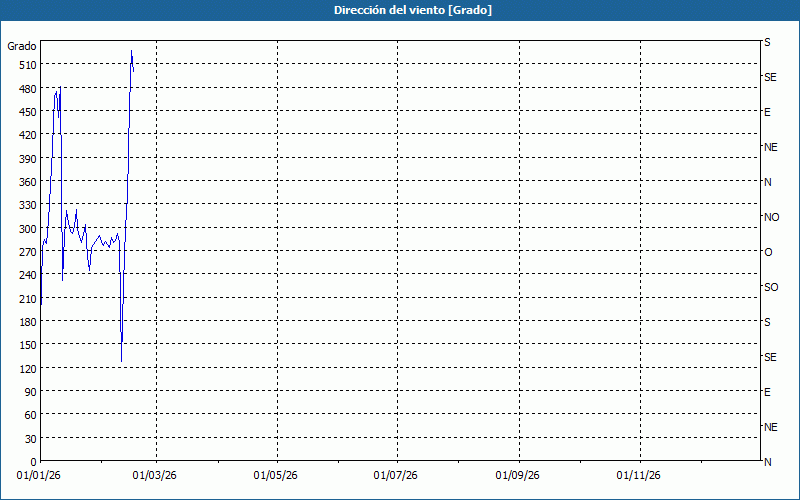Click the 90 degree label on the left axis
Screen dimensions: 800x500
pyautogui.click(x=29, y=392)
